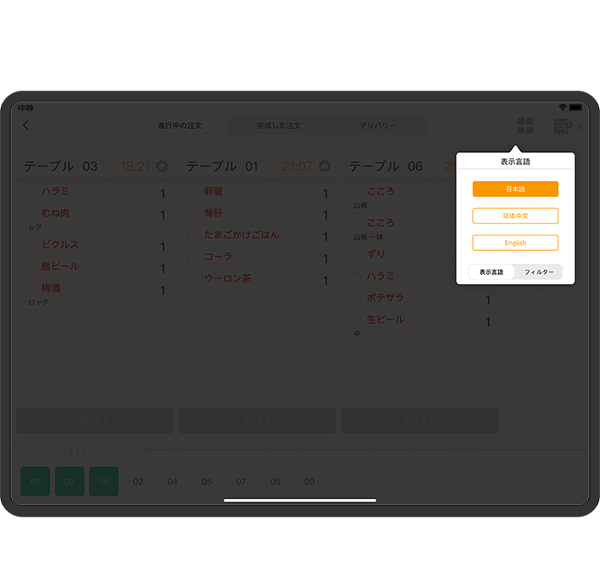Check off 生ビール item

pyautogui.click(x=355, y=321)
